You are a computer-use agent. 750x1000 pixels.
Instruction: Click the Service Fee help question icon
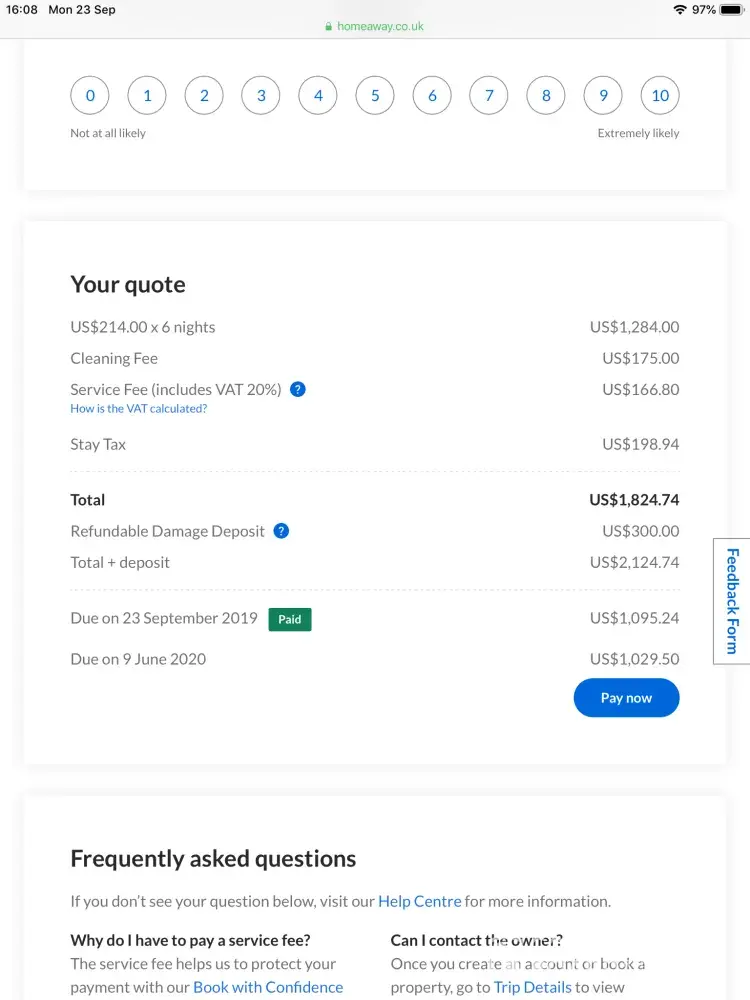[298, 390]
